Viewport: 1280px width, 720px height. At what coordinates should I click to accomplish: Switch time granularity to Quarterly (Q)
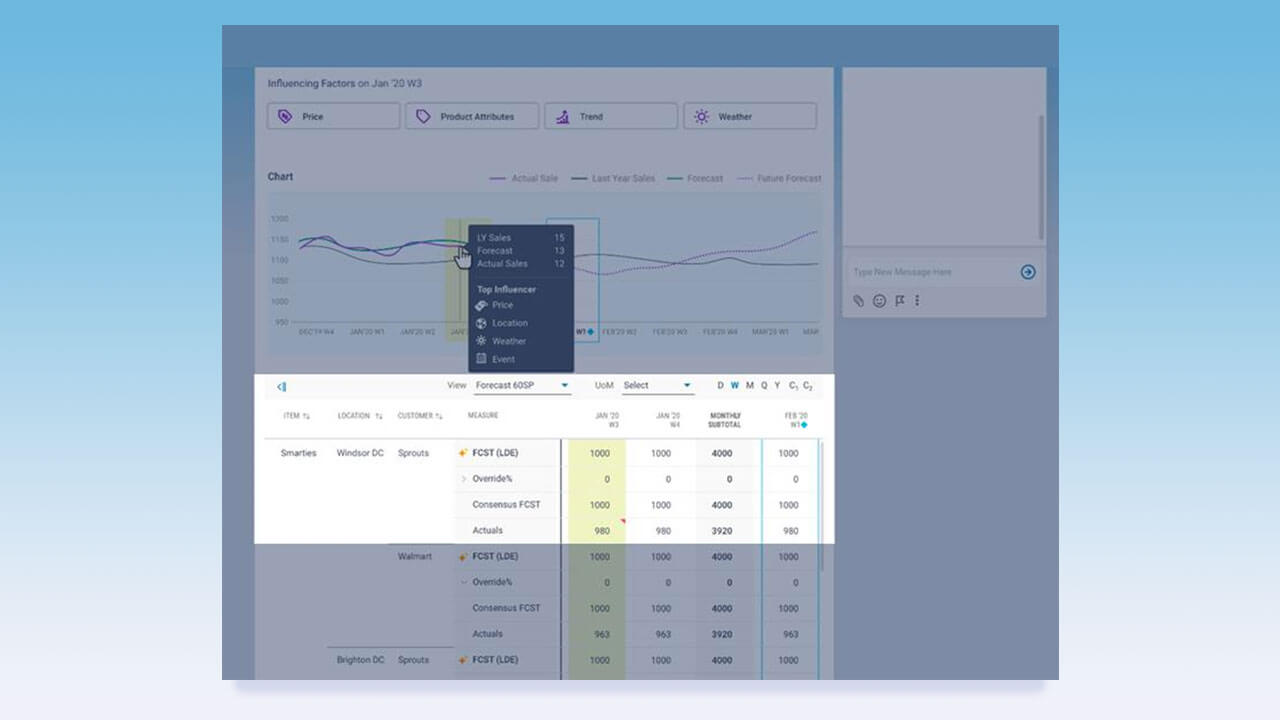click(x=764, y=385)
